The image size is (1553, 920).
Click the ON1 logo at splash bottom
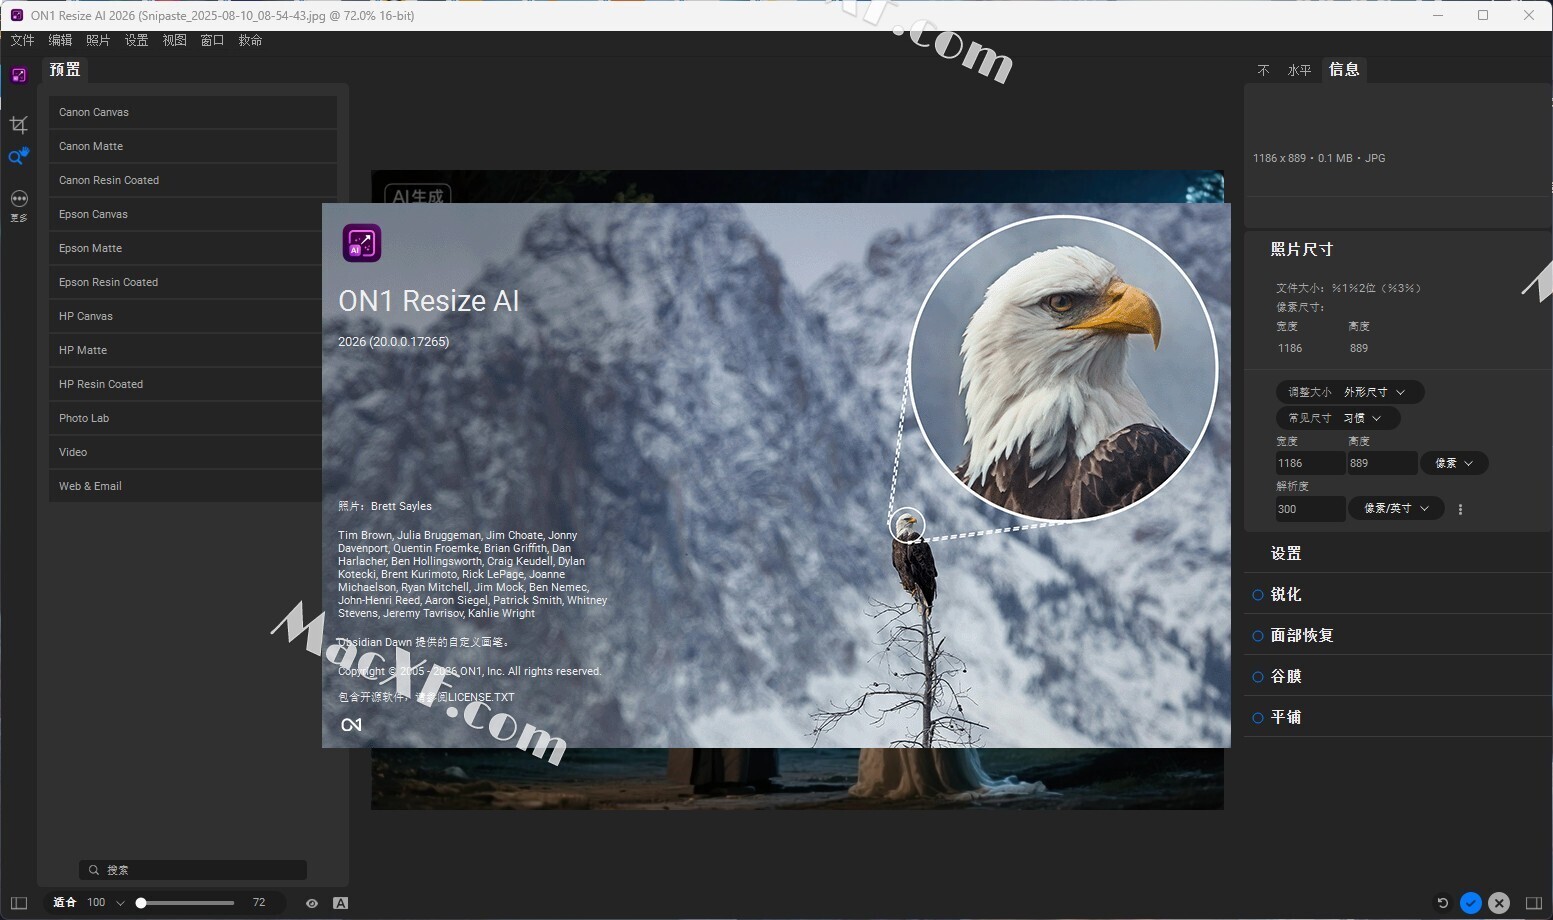[x=351, y=725]
